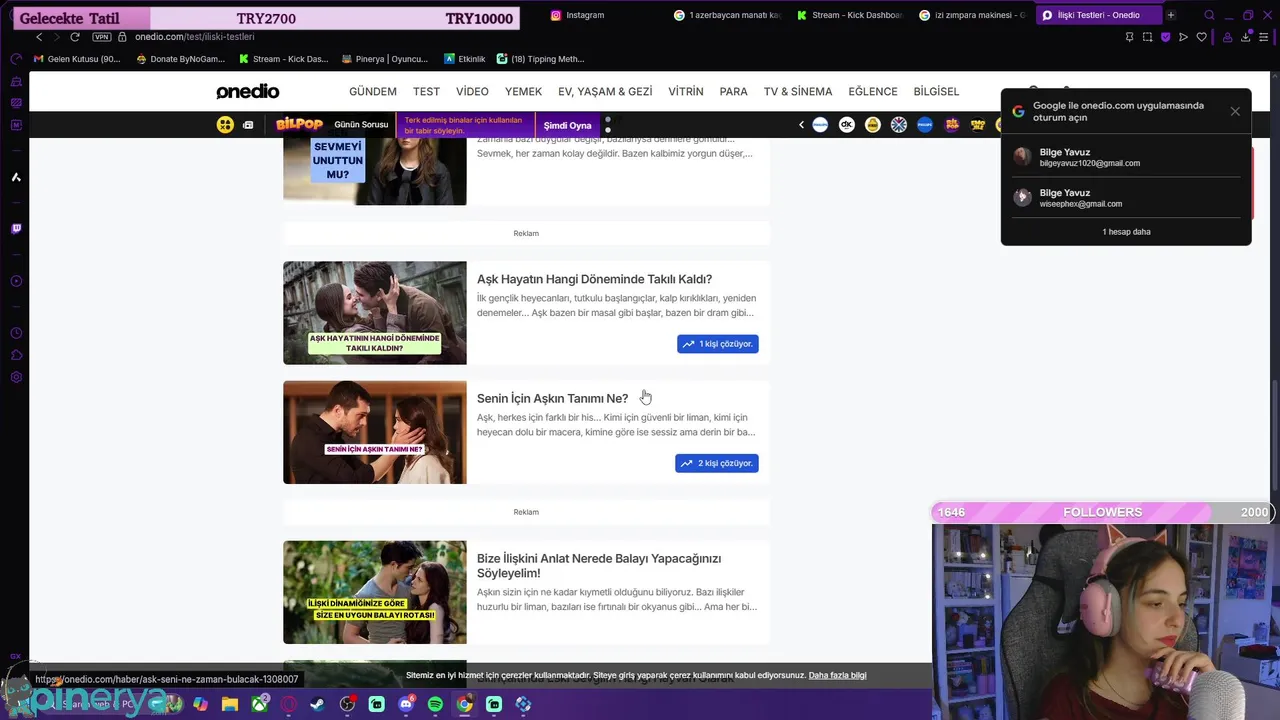Open Gelen Kutusu bookmark

pos(77,59)
